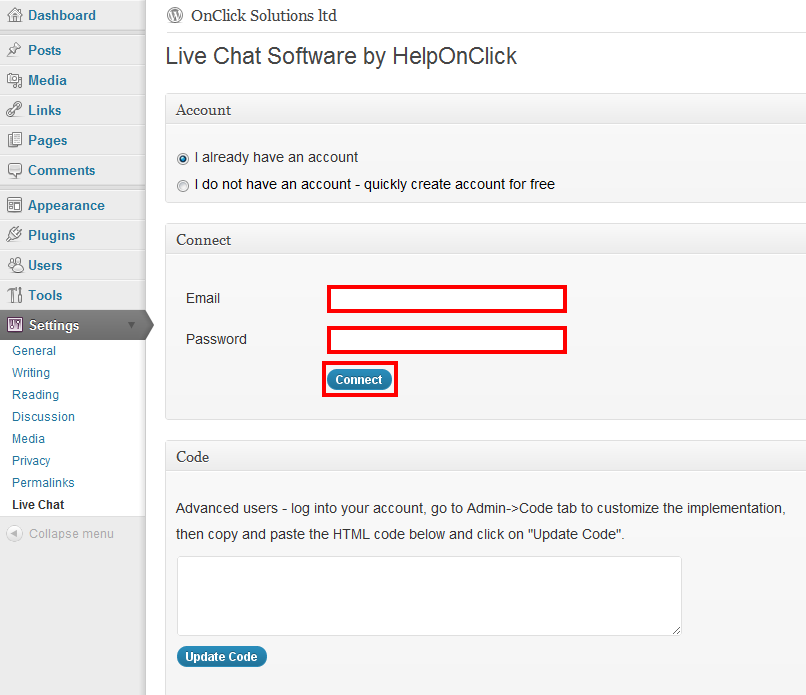Viewport: 806px width, 695px height.
Task: Select 'I already have an account' radio
Action: coord(182,158)
